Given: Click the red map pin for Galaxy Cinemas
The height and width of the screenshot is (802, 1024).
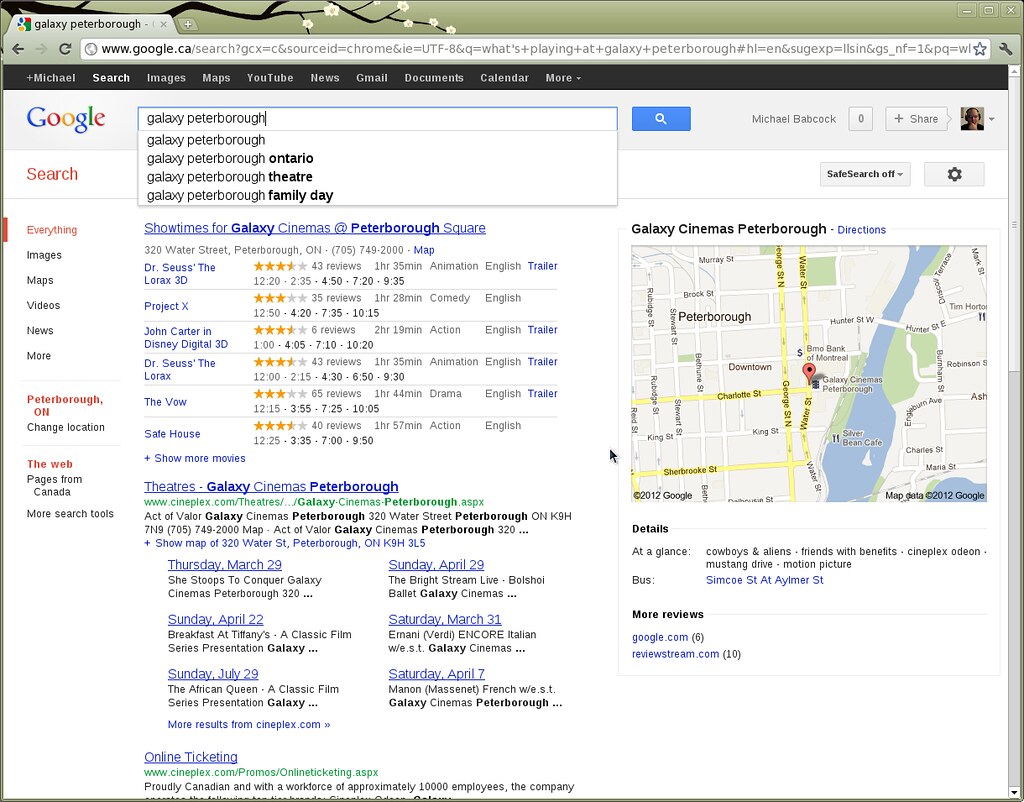Looking at the screenshot, I should coord(808,373).
